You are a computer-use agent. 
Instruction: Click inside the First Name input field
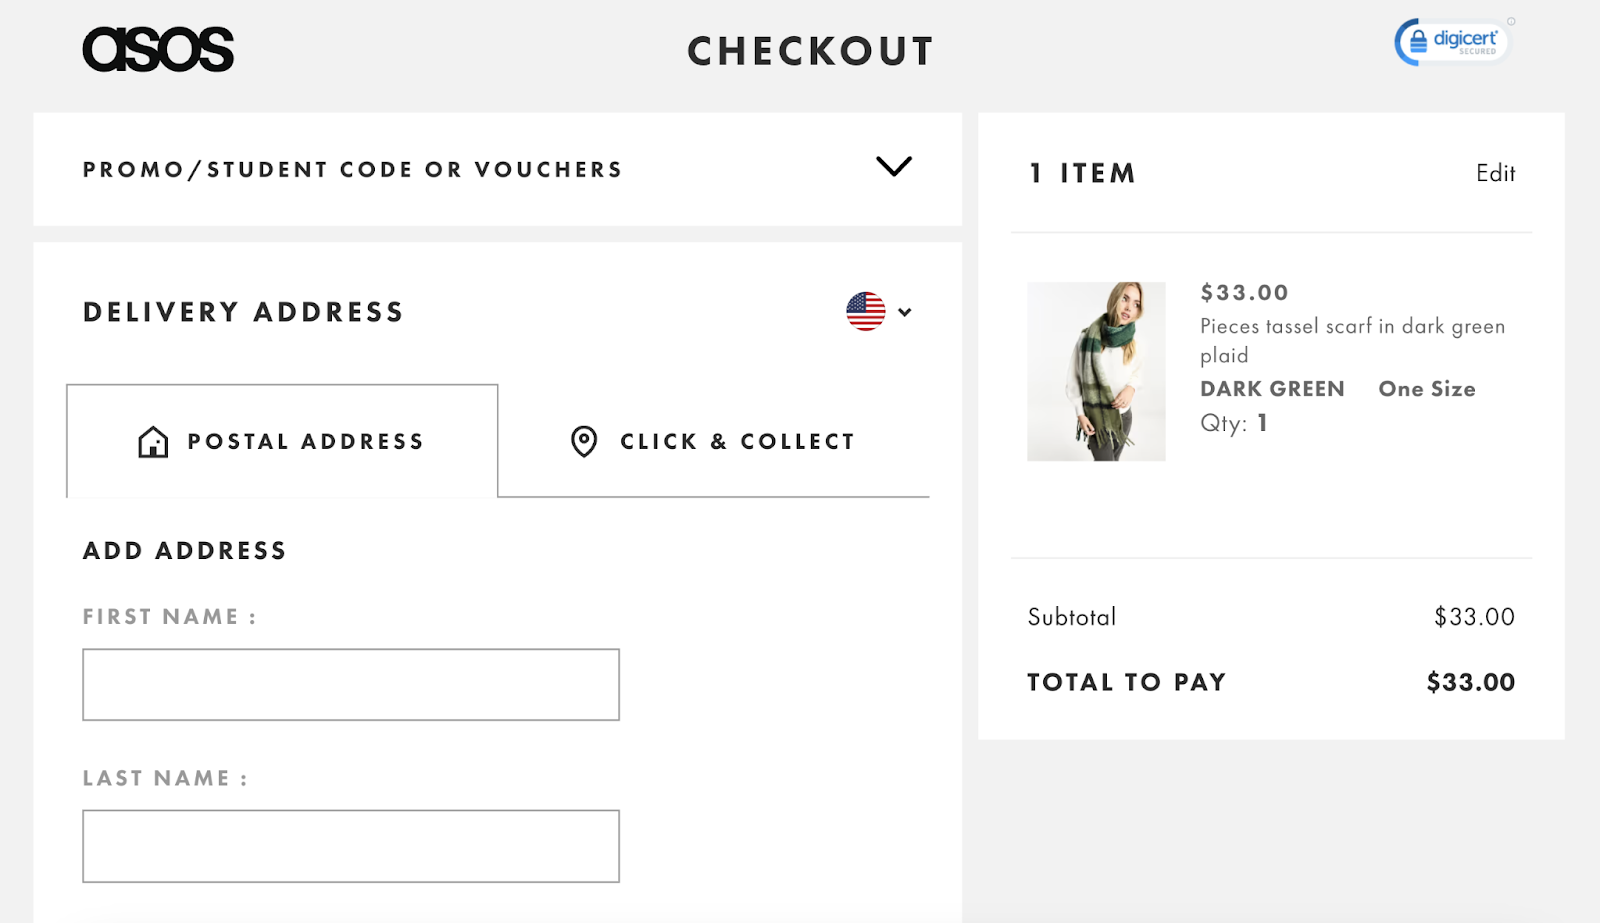(350, 684)
